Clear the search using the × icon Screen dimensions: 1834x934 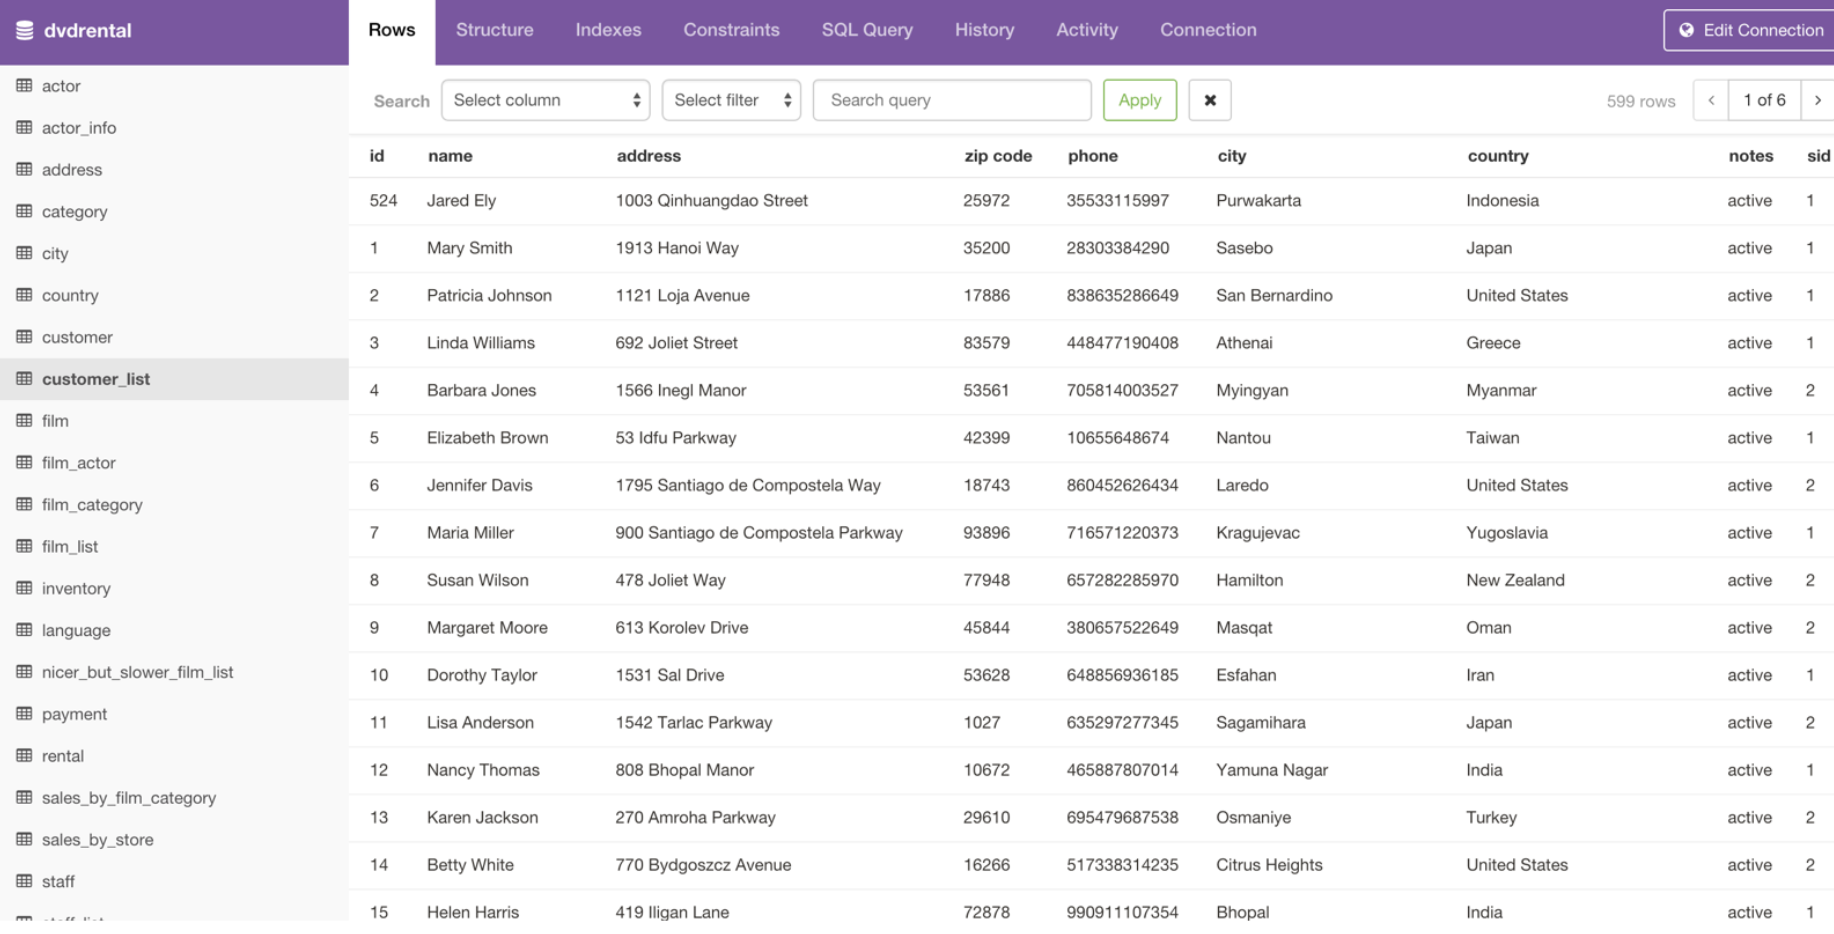(1210, 100)
